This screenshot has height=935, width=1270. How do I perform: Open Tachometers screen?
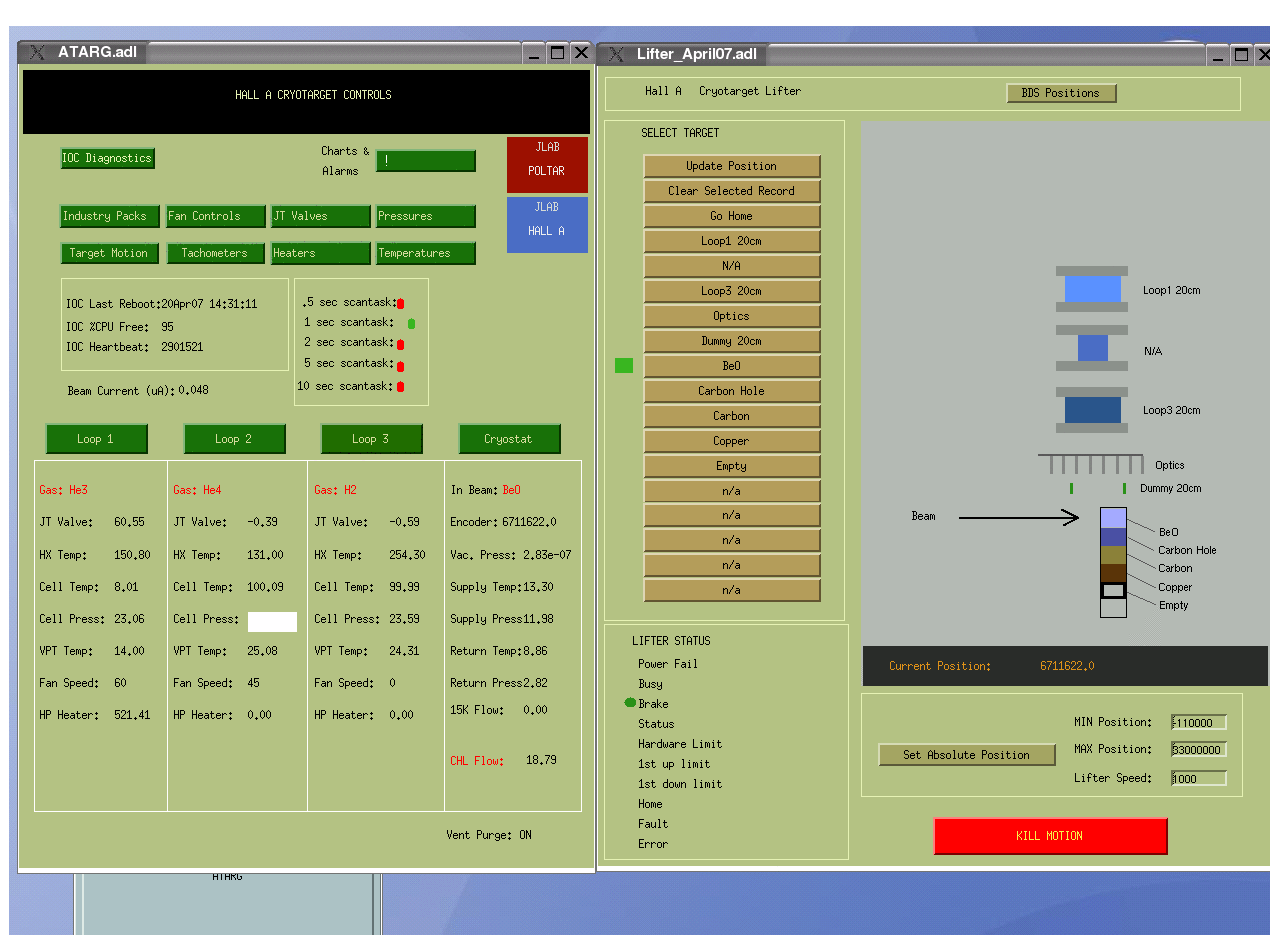click(214, 253)
